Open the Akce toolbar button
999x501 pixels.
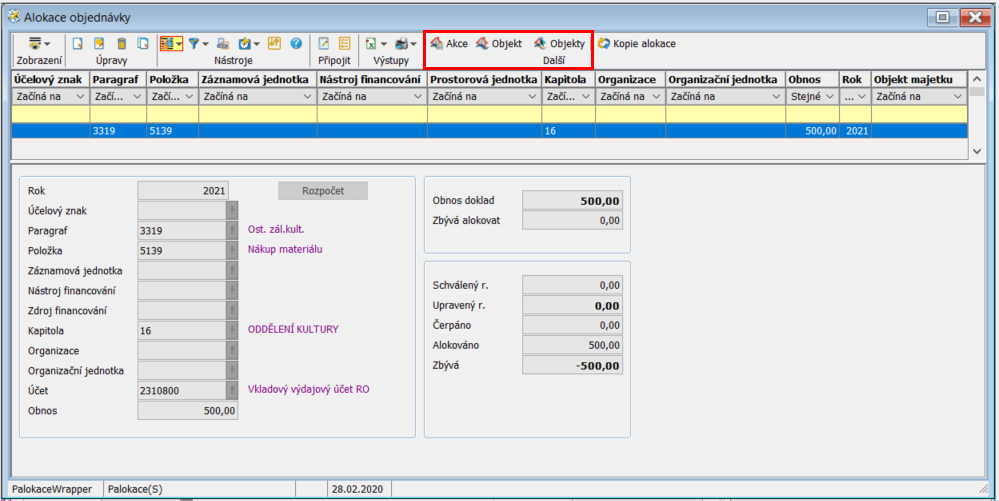(449, 44)
